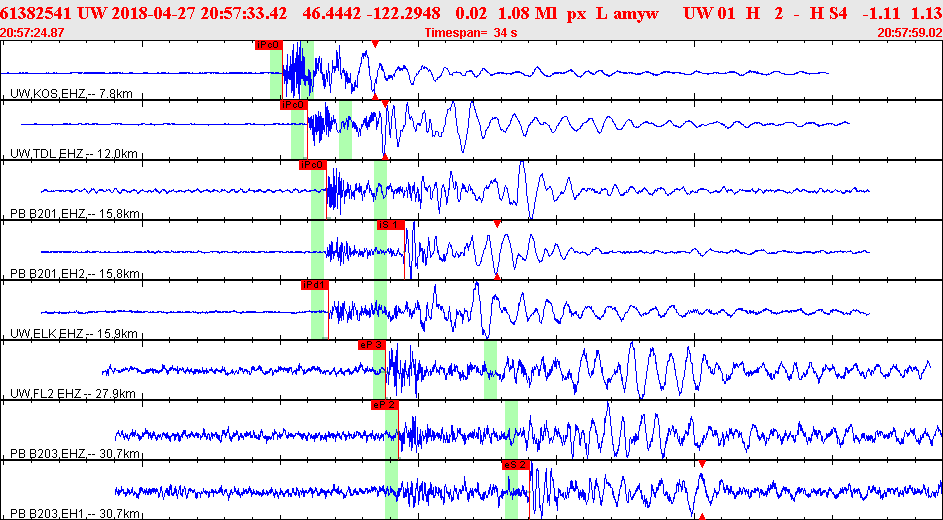Image resolution: width=943 pixels, height=520 pixels.
Task: Click the latitude value 46.4442
Action: (x=330, y=13)
